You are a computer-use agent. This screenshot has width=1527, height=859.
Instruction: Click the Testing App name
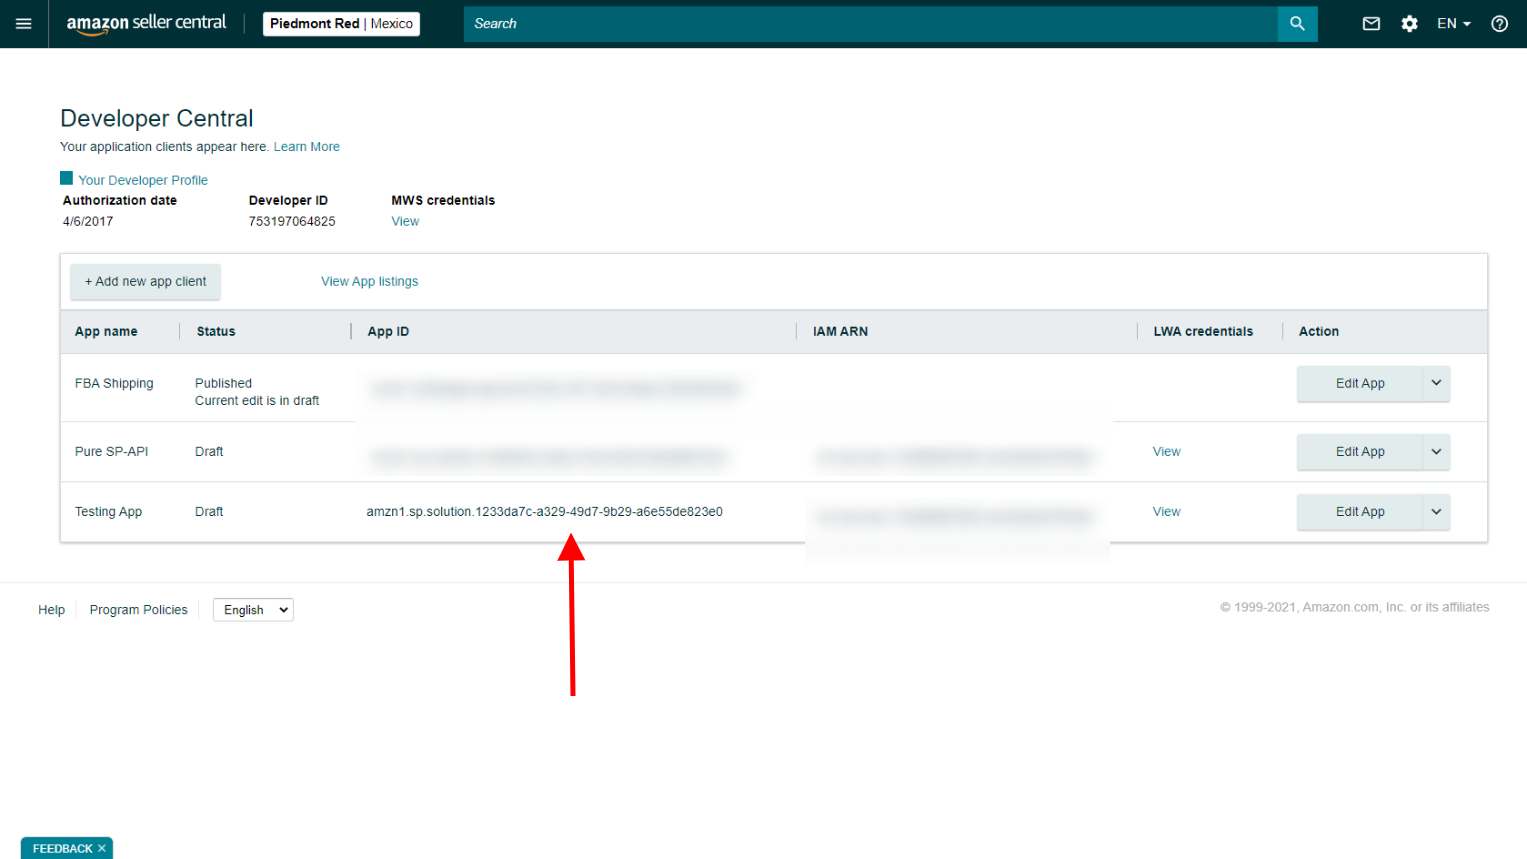pyautogui.click(x=108, y=512)
